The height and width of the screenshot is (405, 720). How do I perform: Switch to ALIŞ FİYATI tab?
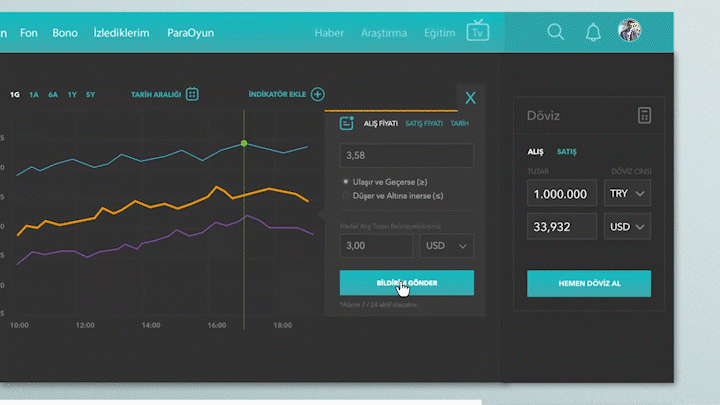click(x=381, y=123)
